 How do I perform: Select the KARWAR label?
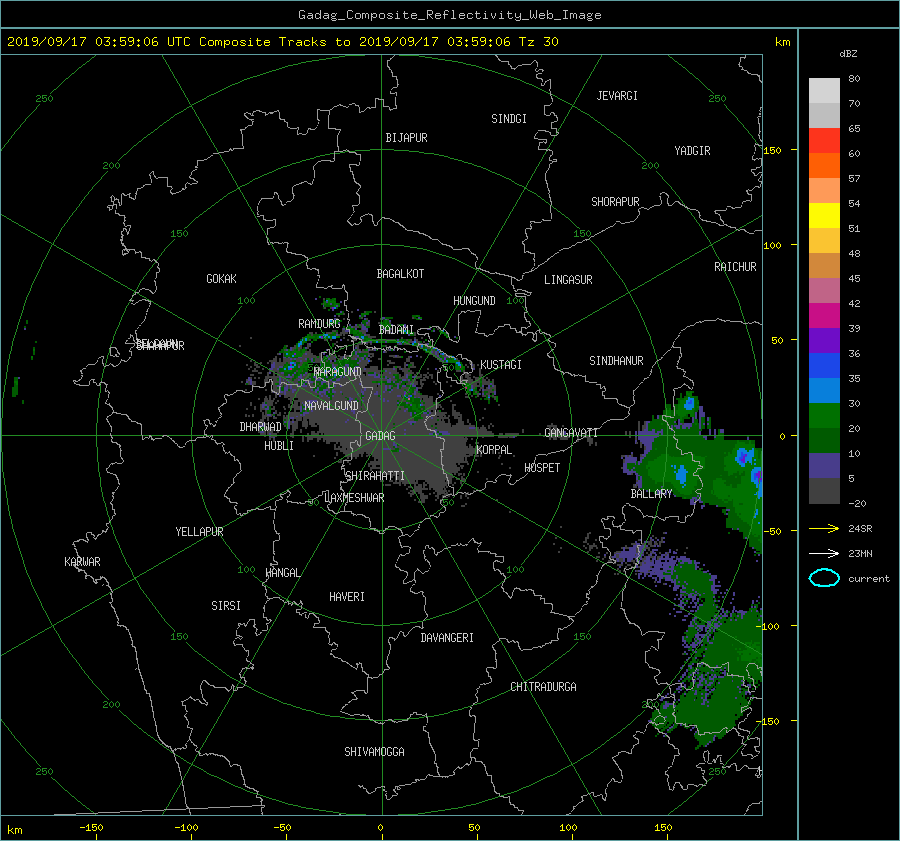[82, 562]
